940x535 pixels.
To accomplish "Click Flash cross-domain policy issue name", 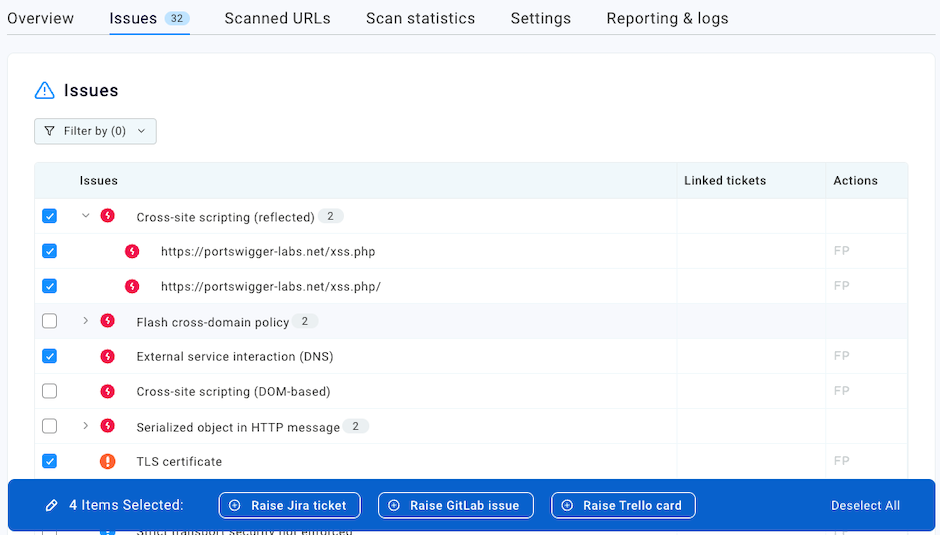I will [x=212, y=323].
